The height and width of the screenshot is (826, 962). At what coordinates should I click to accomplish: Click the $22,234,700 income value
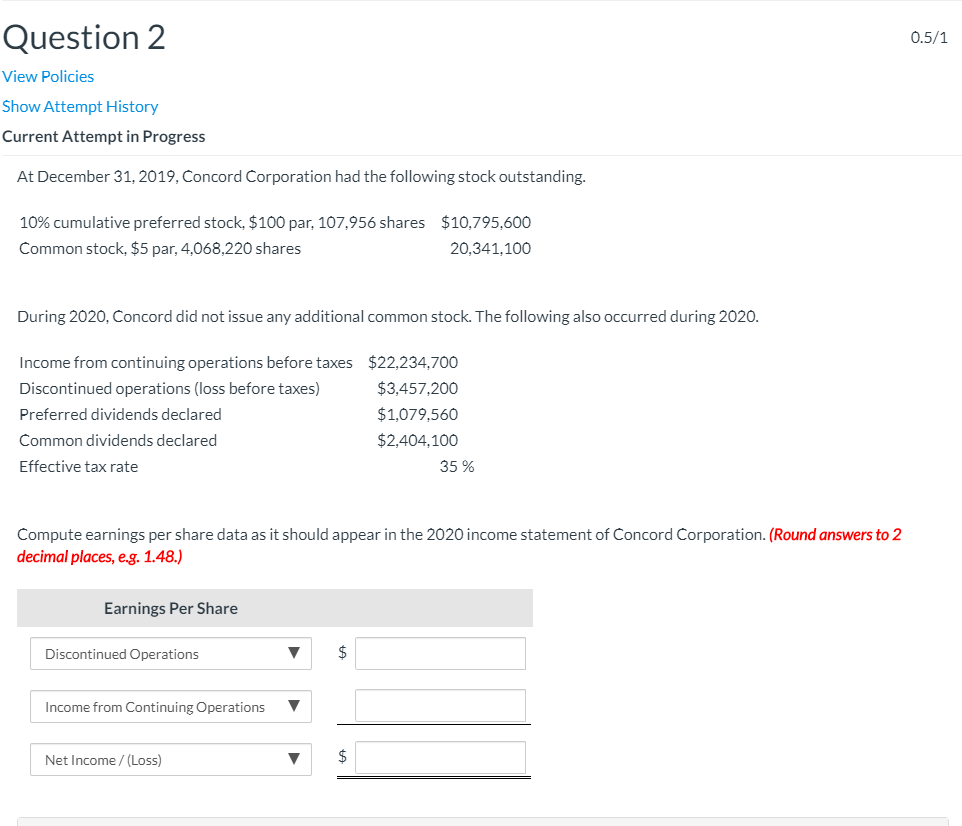pyautogui.click(x=413, y=363)
